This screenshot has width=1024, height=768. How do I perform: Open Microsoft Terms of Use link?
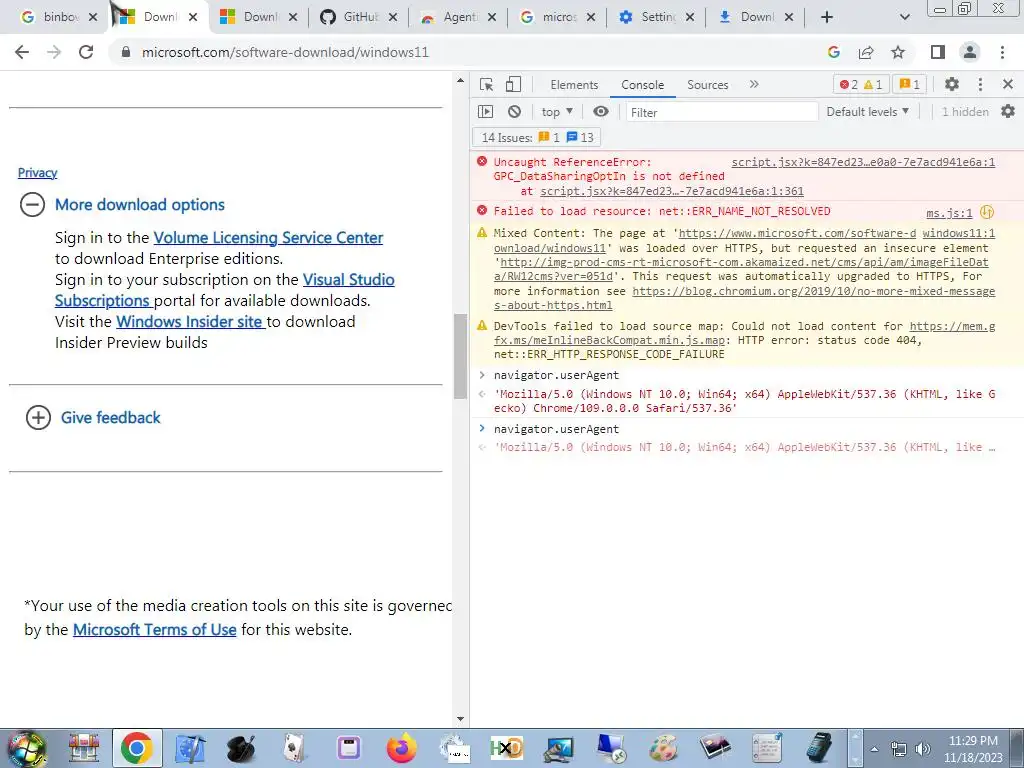pos(154,630)
